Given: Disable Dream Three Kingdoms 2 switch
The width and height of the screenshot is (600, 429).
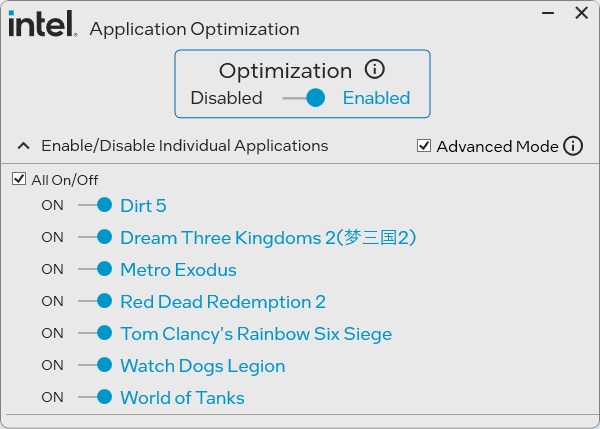Looking at the screenshot, I should tap(95, 237).
